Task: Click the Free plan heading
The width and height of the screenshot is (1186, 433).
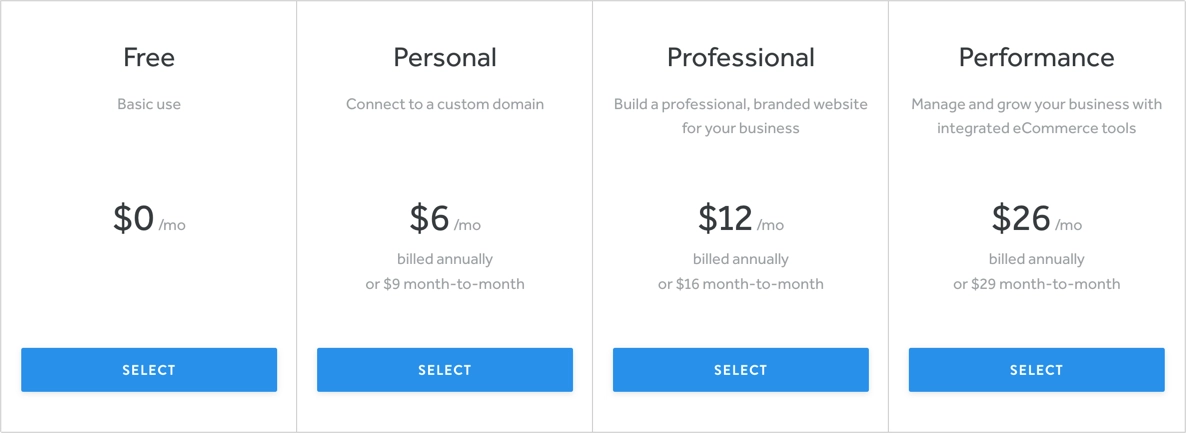Action: [149, 58]
